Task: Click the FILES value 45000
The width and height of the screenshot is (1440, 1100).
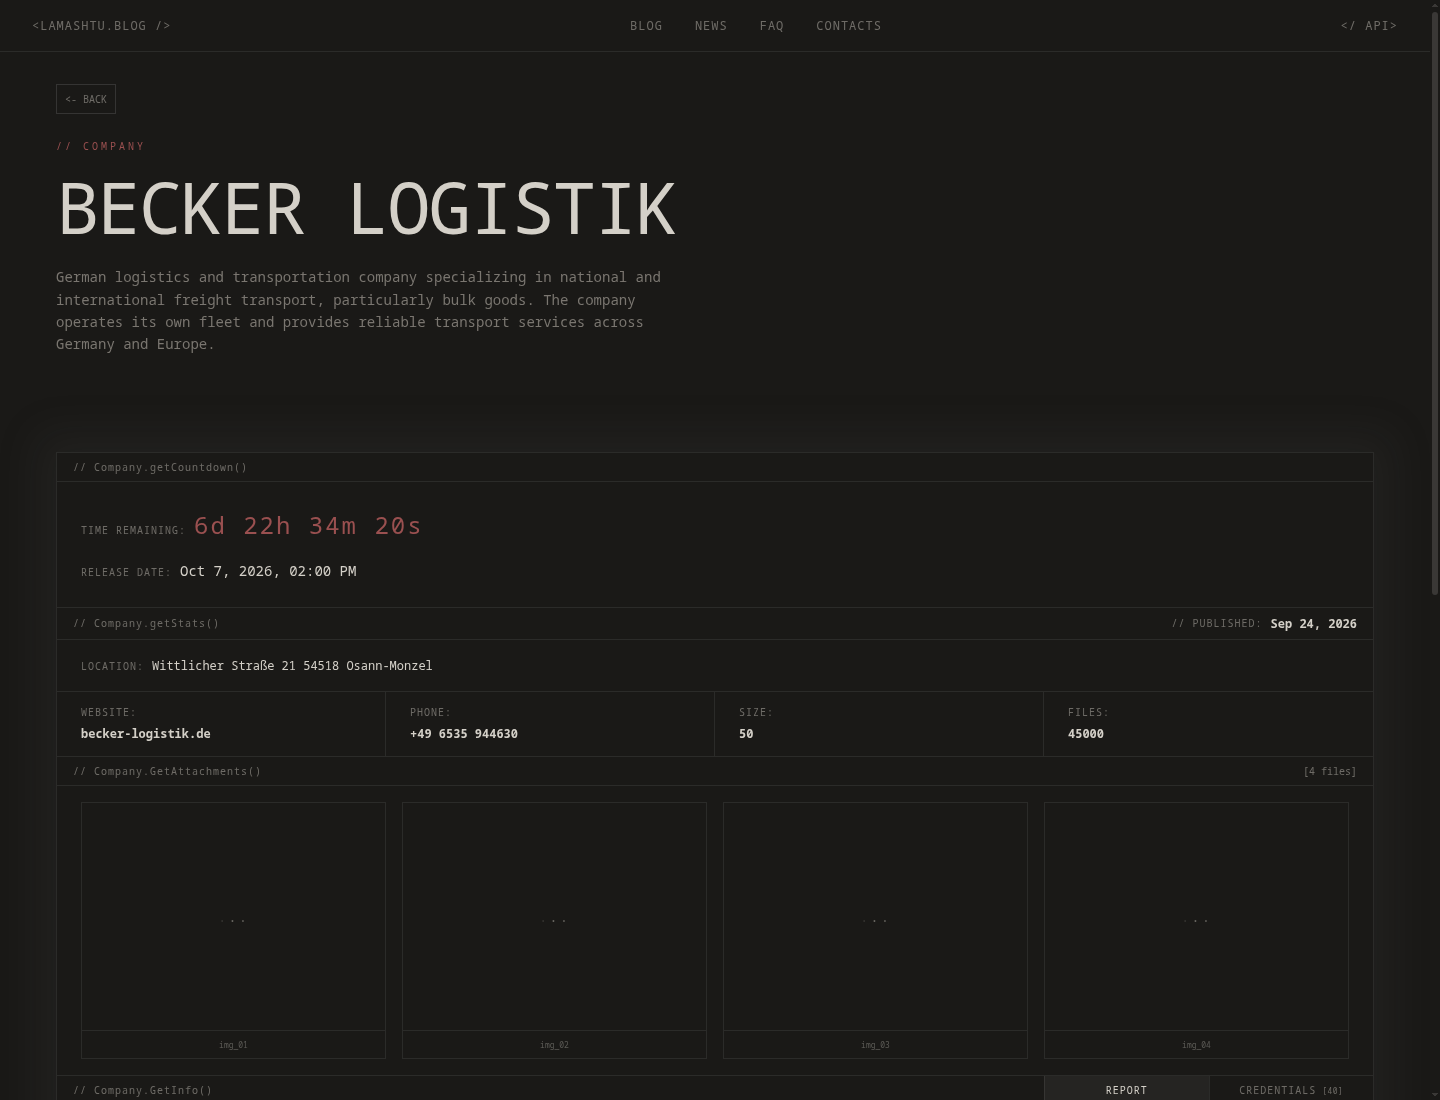Action: coord(1086,734)
